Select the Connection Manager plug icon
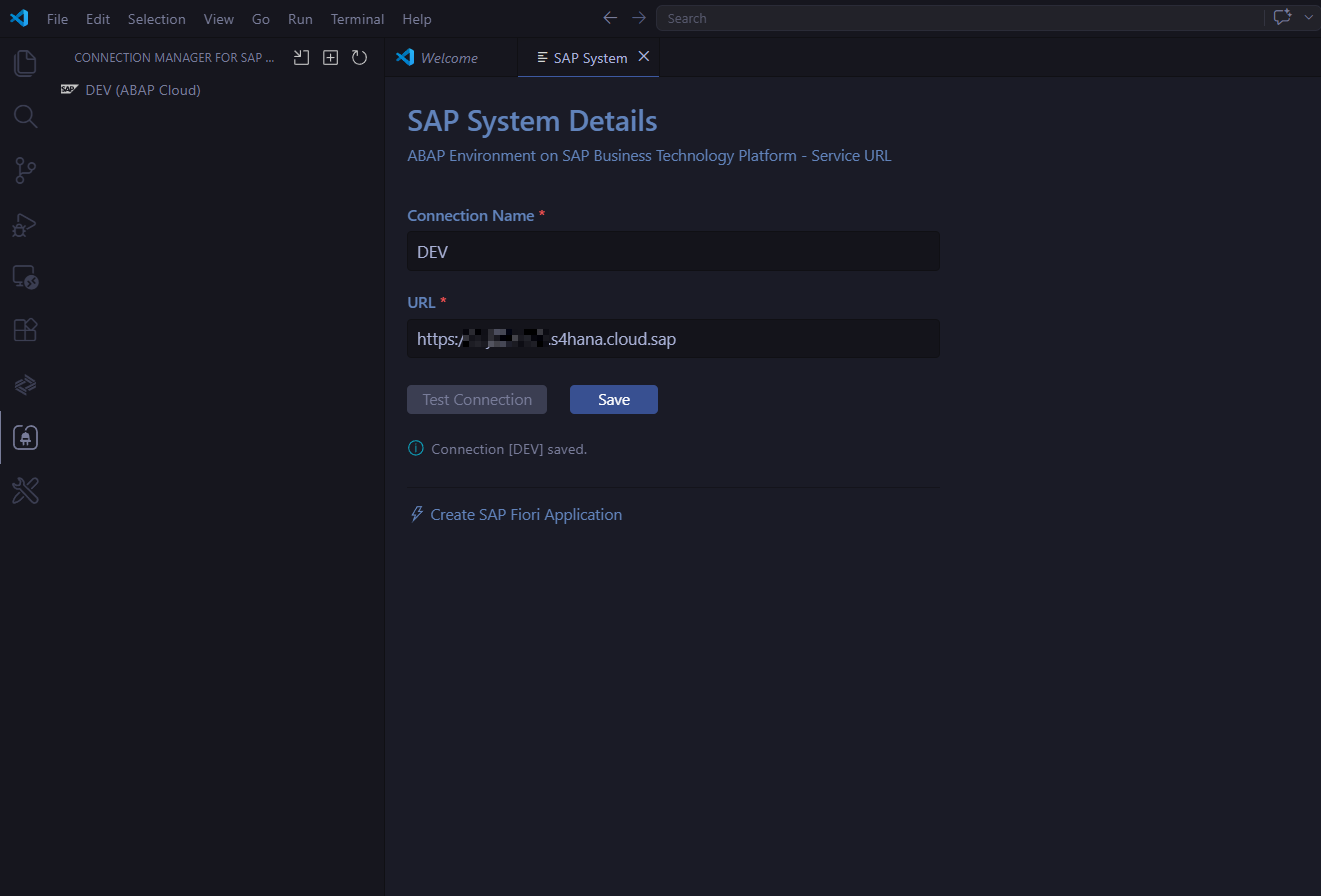Viewport: 1321px width, 896px height. pyautogui.click(x=25, y=437)
